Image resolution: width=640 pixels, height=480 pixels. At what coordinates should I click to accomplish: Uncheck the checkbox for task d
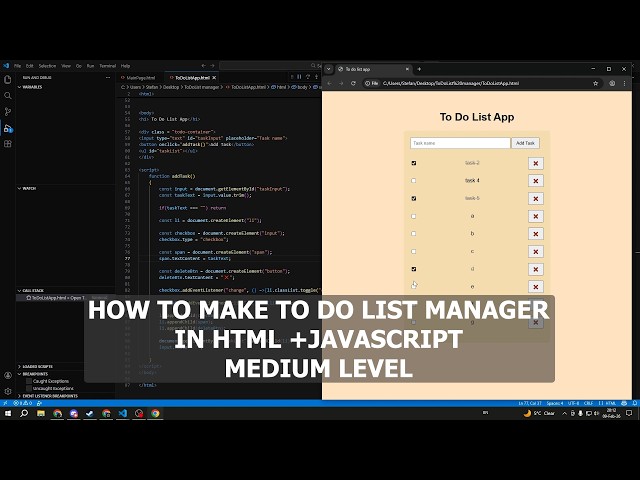click(x=413, y=269)
